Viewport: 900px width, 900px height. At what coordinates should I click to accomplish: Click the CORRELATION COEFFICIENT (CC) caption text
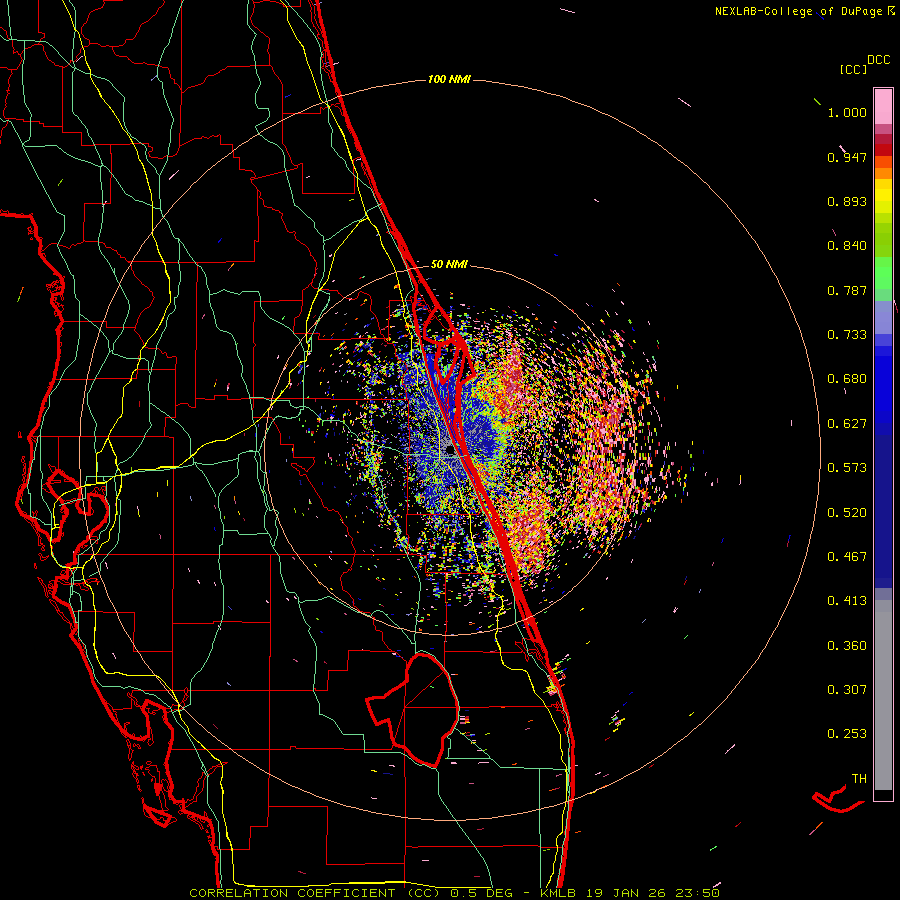coord(315,893)
